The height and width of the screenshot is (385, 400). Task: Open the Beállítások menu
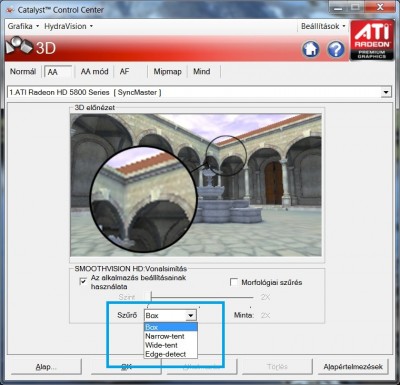(x=323, y=26)
